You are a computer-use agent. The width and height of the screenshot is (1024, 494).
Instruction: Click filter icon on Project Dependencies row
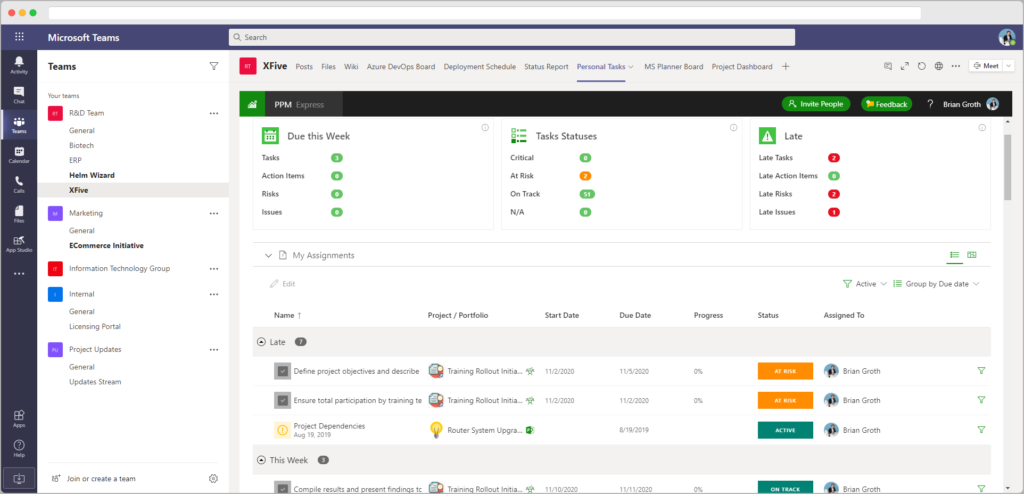980,430
